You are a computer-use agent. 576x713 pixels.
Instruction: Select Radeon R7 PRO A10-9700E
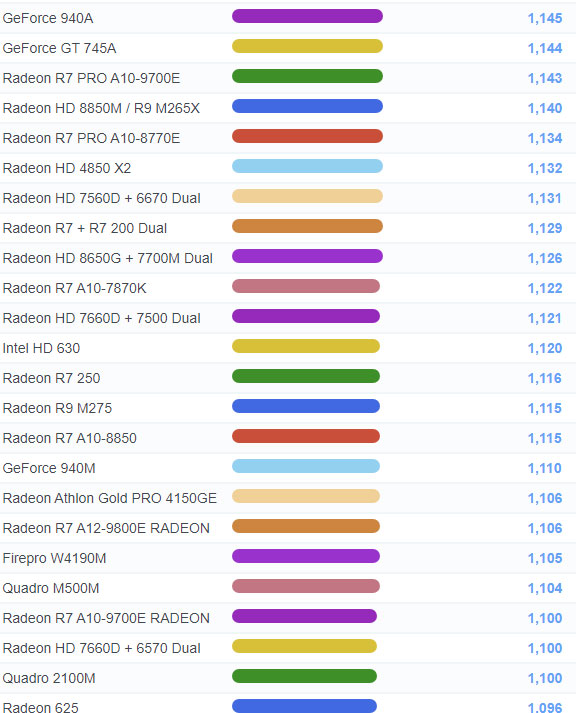[x=91, y=78]
